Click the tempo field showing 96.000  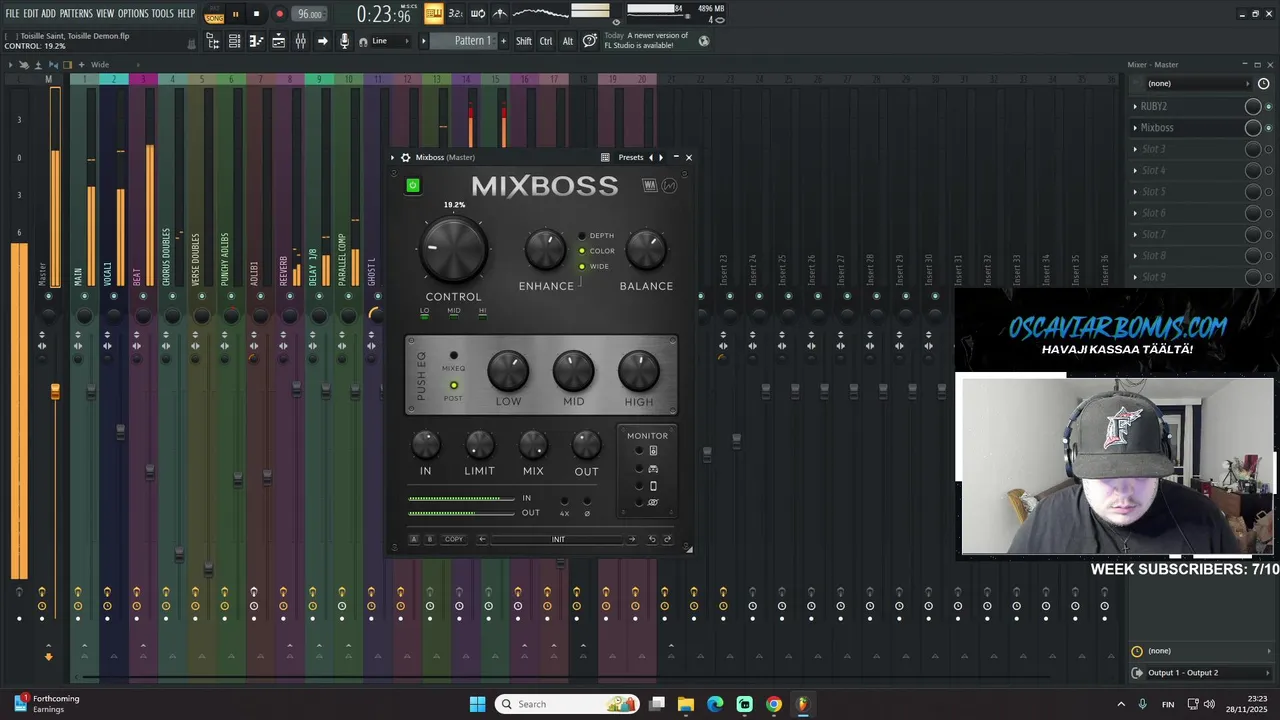(x=310, y=14)
